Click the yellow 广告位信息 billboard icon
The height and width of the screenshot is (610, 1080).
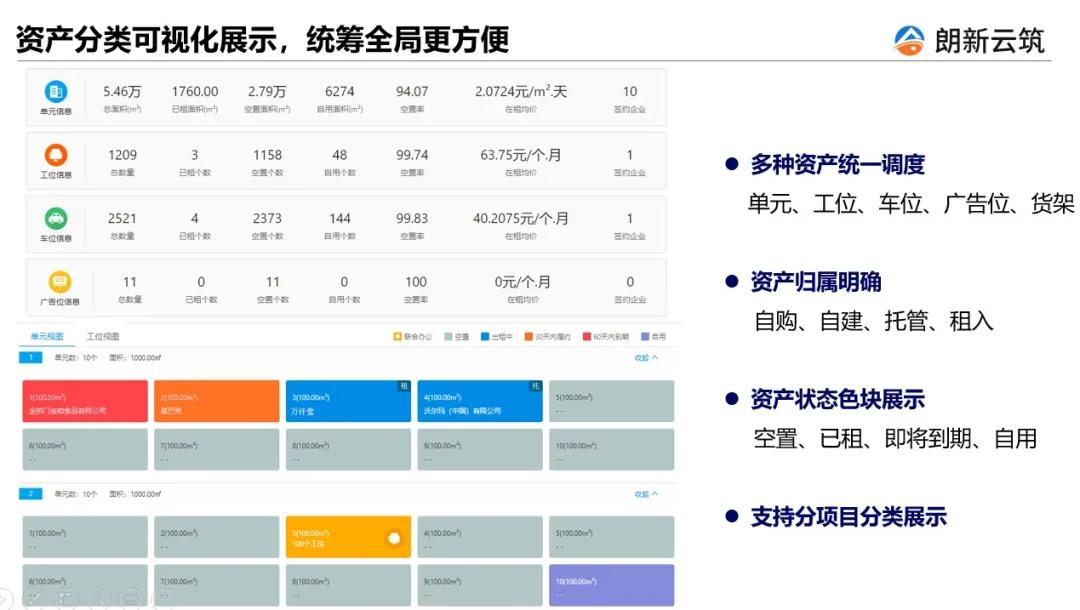[x=59, y=282]
